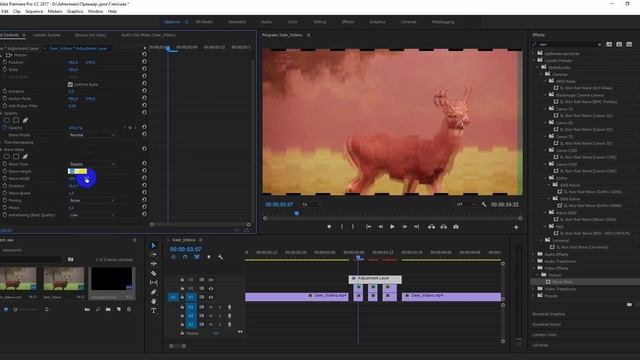Toggle V3 track output eye

211,280
